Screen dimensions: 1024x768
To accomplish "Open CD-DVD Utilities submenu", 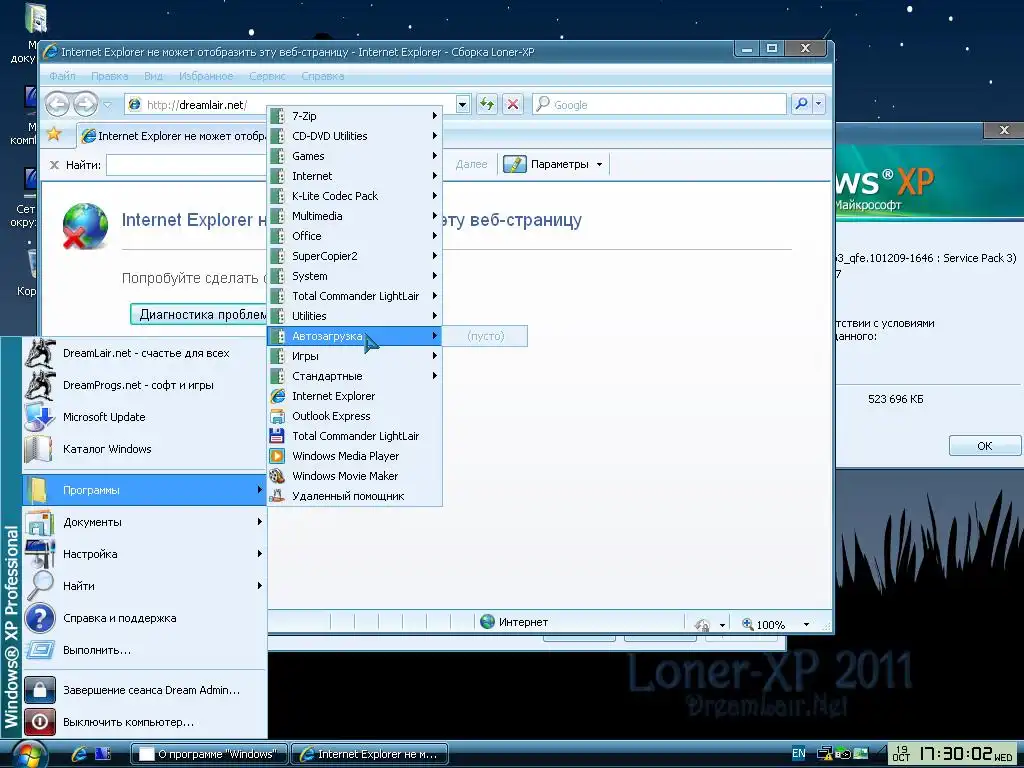I will coord(355,136).
